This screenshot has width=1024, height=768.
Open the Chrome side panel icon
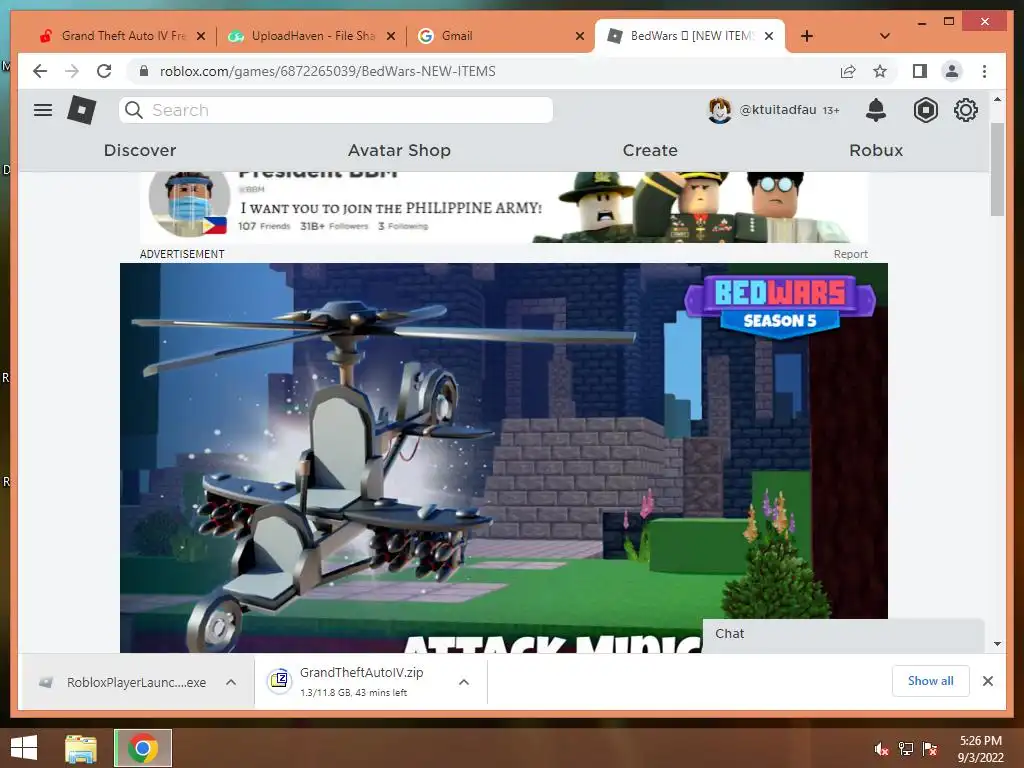tap(920, 71)
